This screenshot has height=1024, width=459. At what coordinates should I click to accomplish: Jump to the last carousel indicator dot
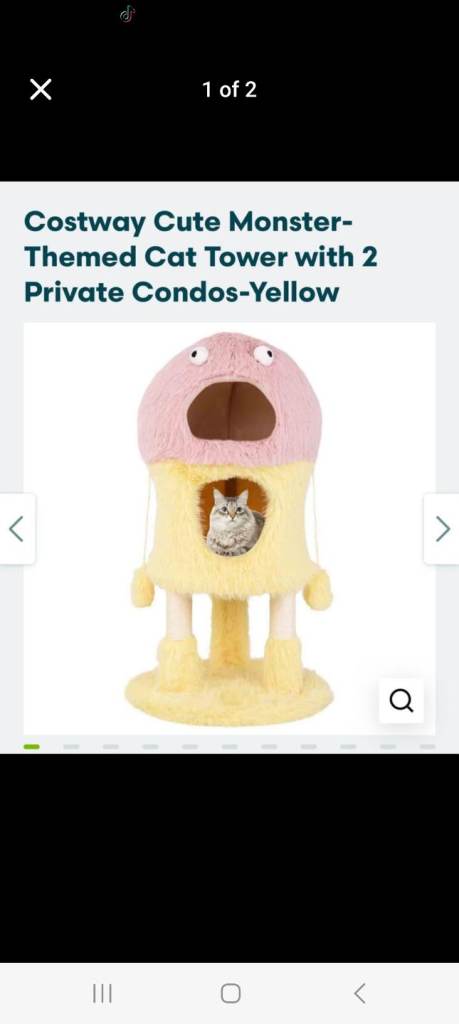[x=428, y=746]
